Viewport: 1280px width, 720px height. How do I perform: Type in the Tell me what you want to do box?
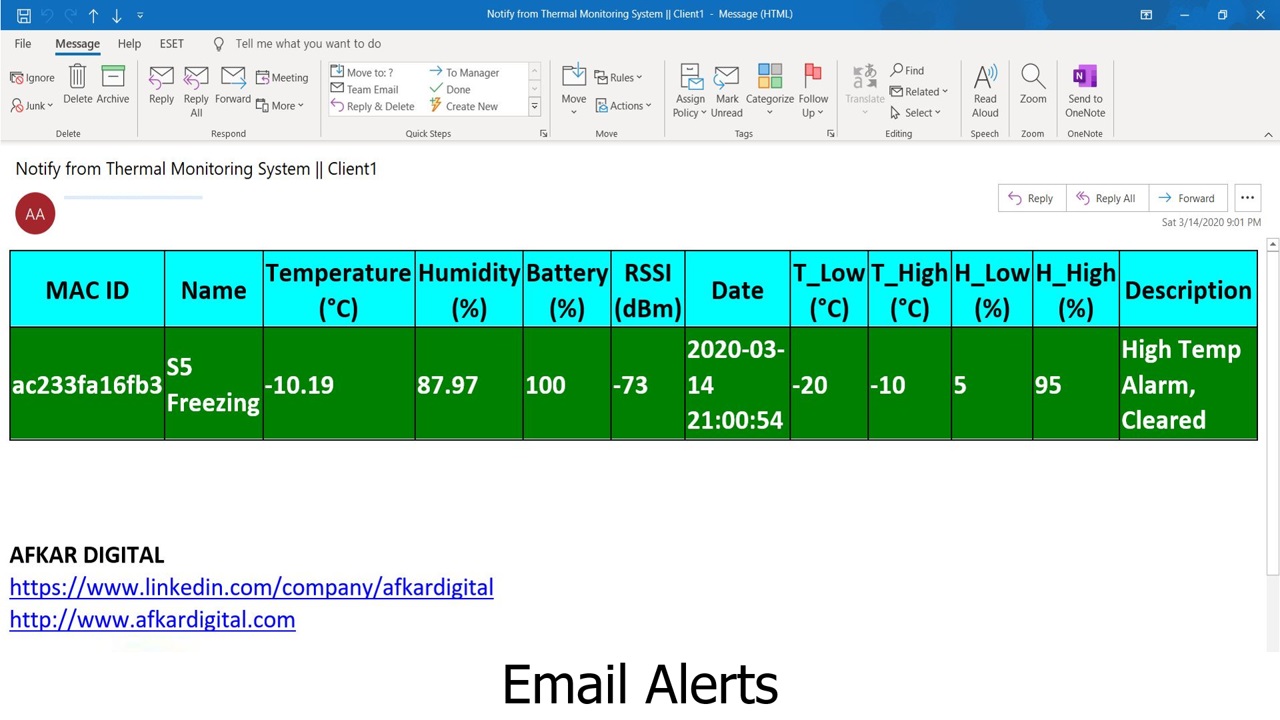[308, 44]
